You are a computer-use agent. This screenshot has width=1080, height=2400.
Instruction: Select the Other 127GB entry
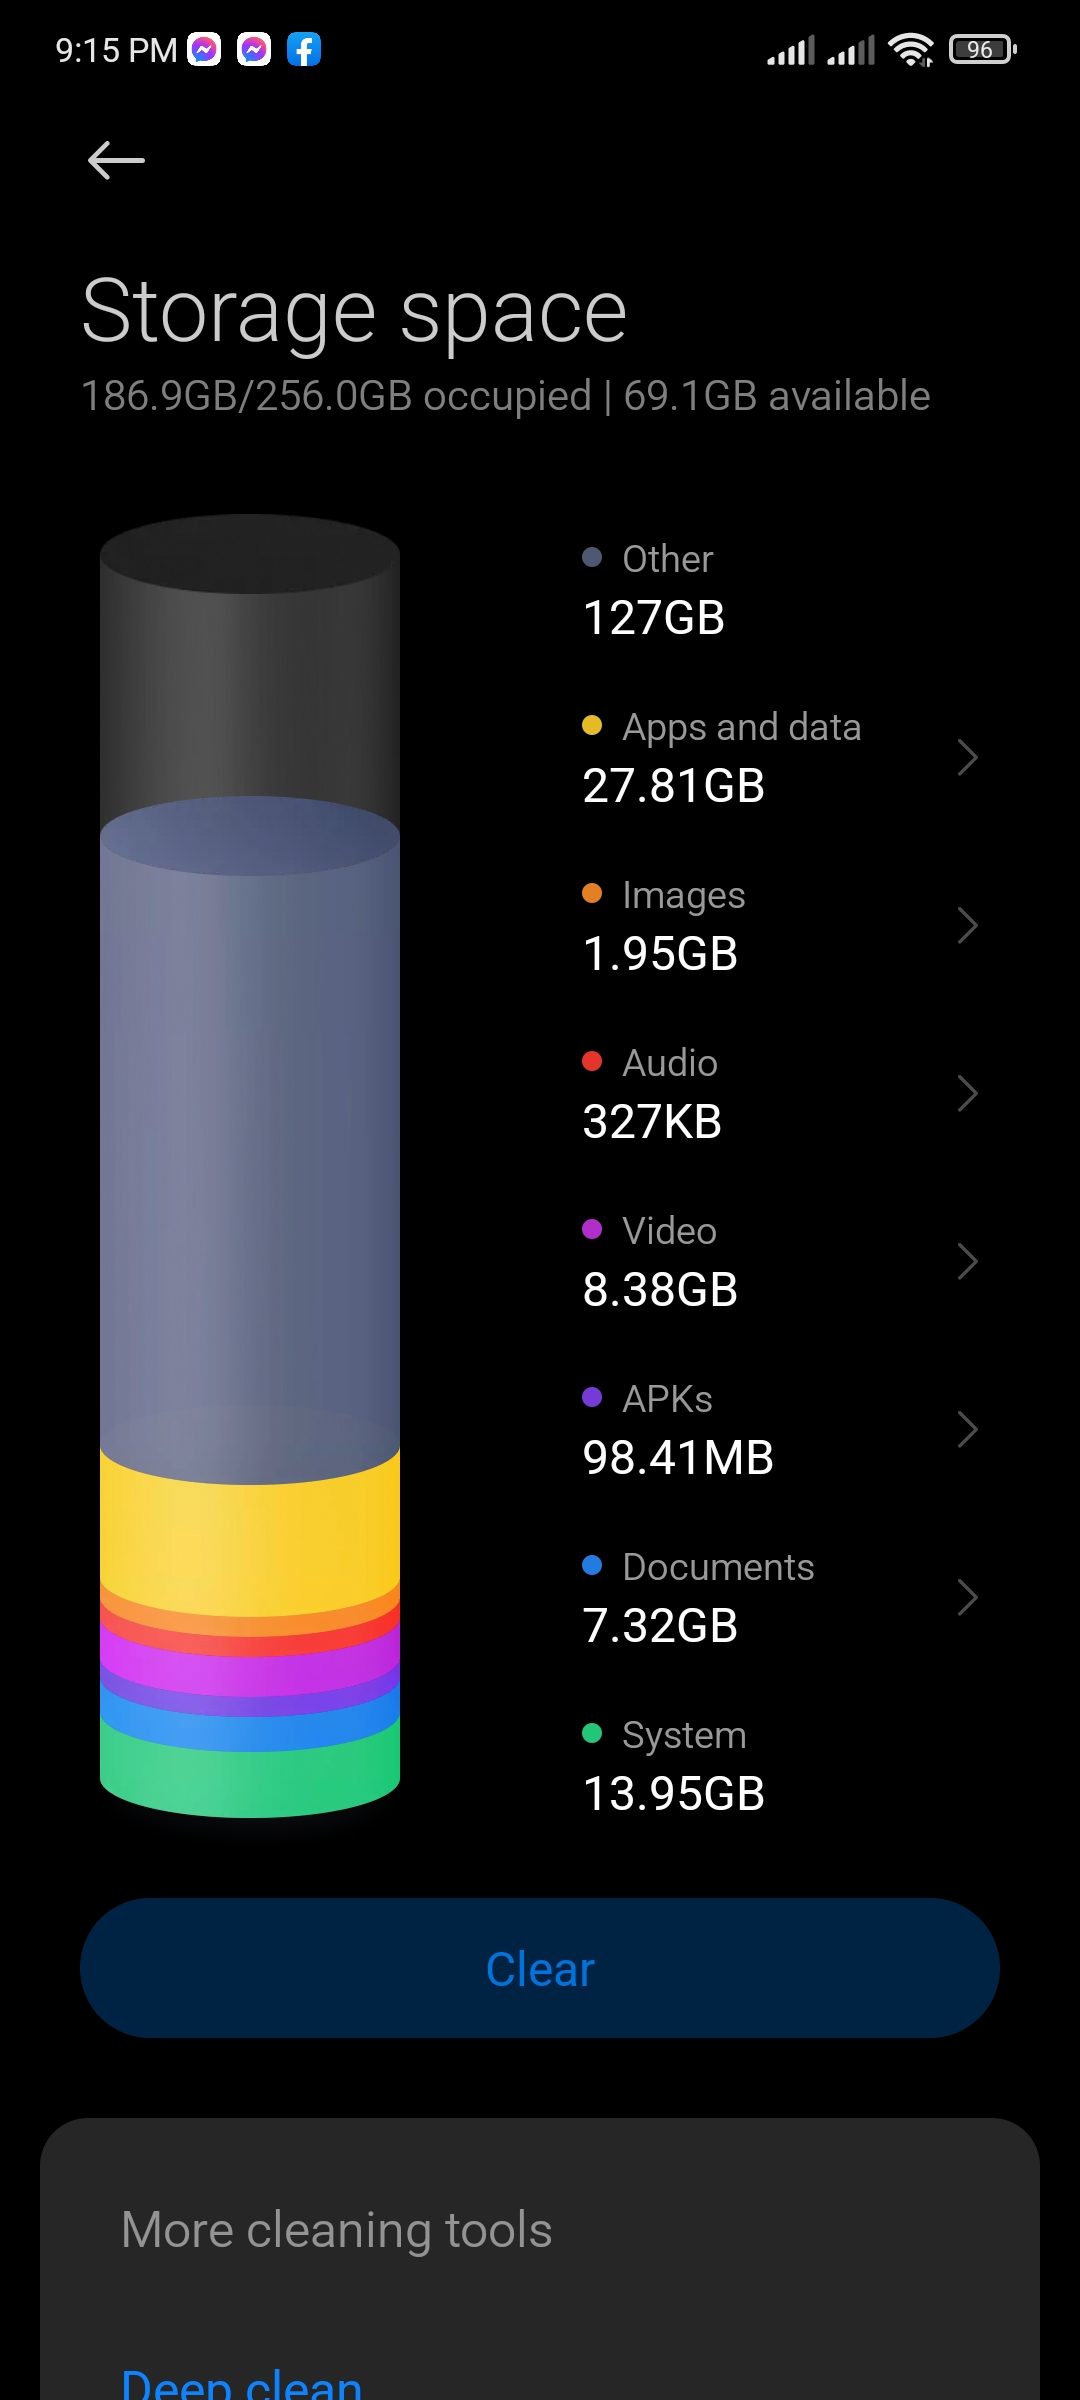pos(654,590)
